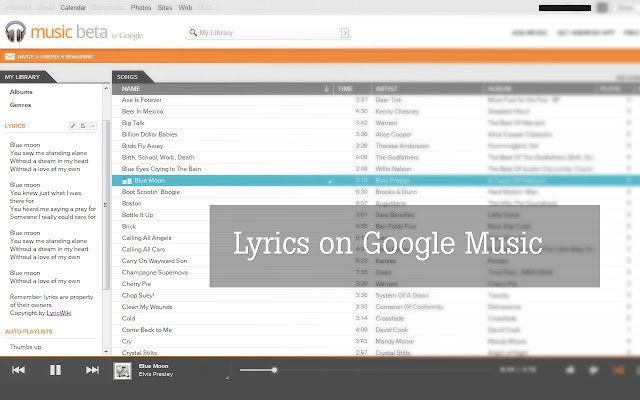Give the current song a thumbs down
The height and width of the screenshot is (400, 640).
594,370
